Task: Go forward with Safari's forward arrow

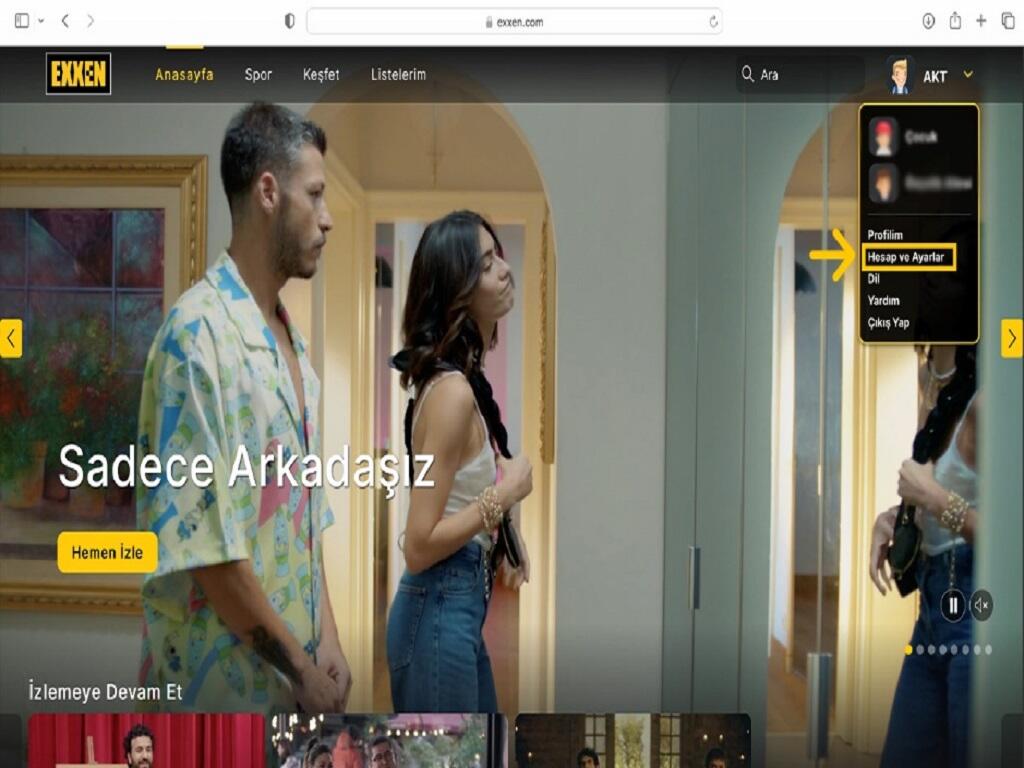Action: 90,21
